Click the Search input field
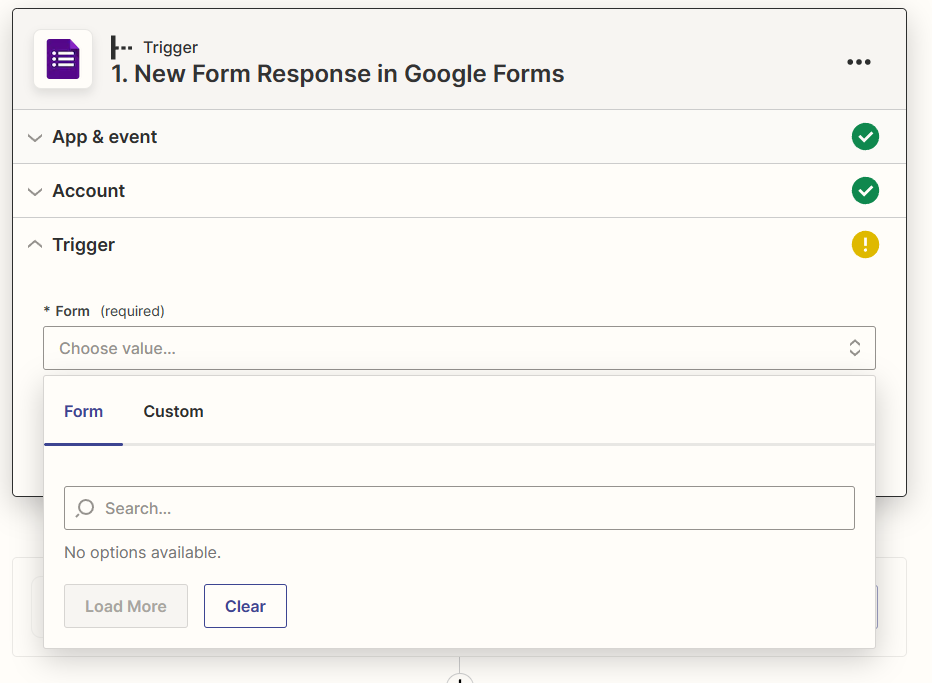Viewport: 932px width, 683px height. 459,508
